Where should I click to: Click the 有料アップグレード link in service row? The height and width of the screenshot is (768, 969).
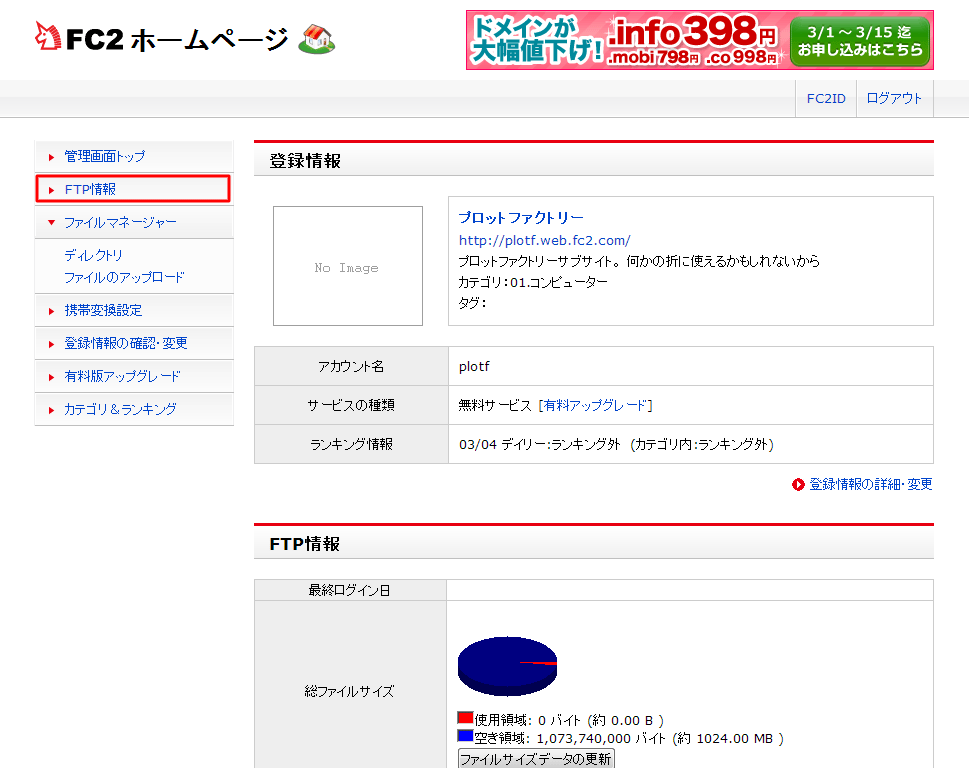click(x=596, y=405)
